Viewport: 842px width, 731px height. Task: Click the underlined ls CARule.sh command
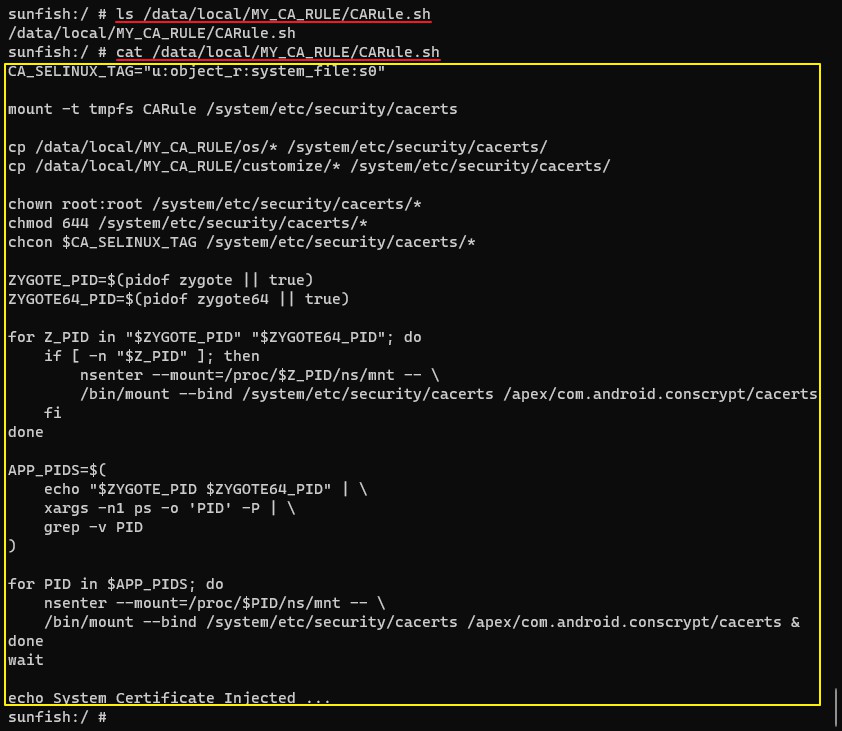[x=273, y=14]
